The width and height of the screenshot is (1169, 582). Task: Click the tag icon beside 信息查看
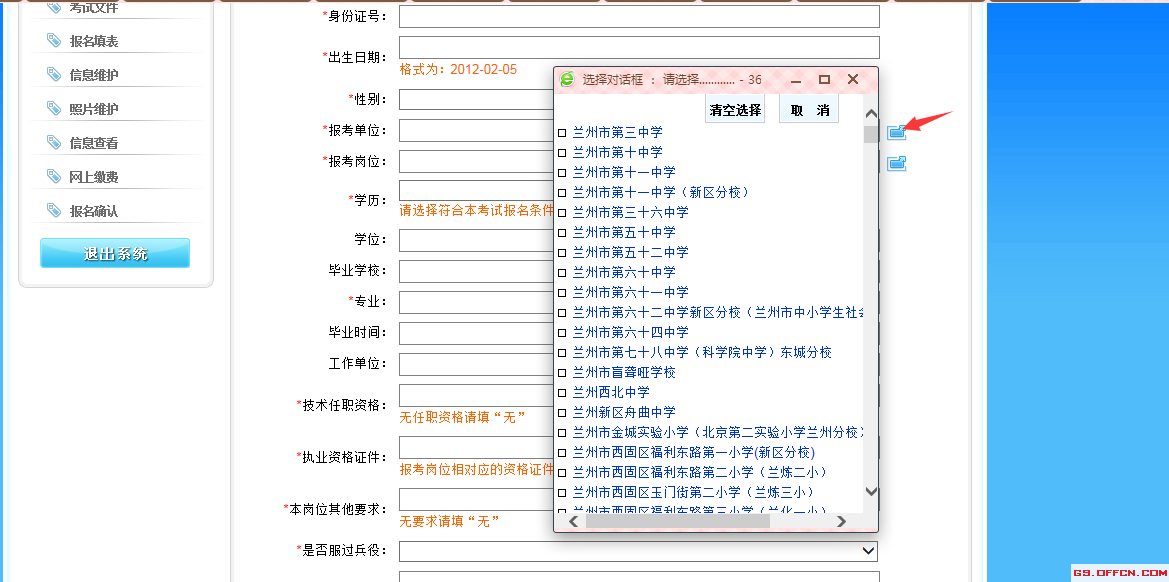click(x=54, y=142)
